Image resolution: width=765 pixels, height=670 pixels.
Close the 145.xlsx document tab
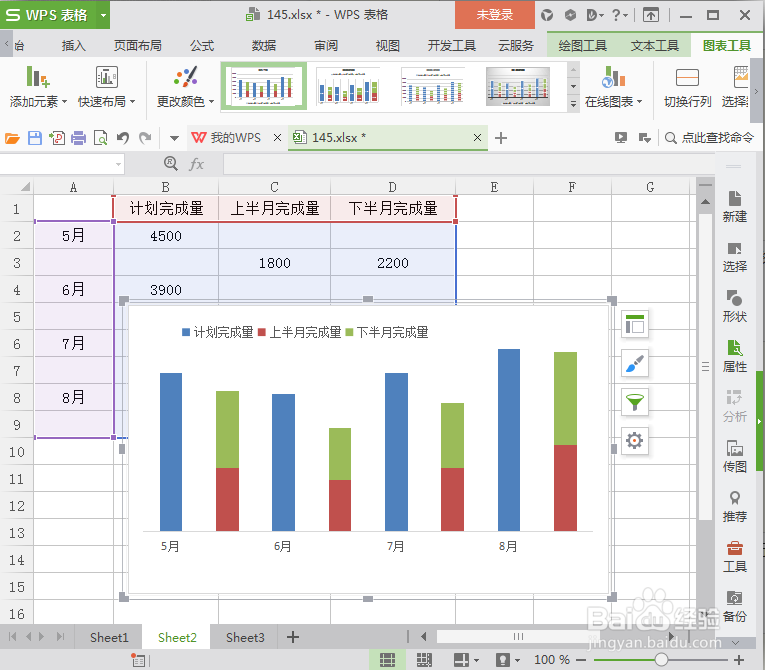pyautogui.click(x=478, y=138)
